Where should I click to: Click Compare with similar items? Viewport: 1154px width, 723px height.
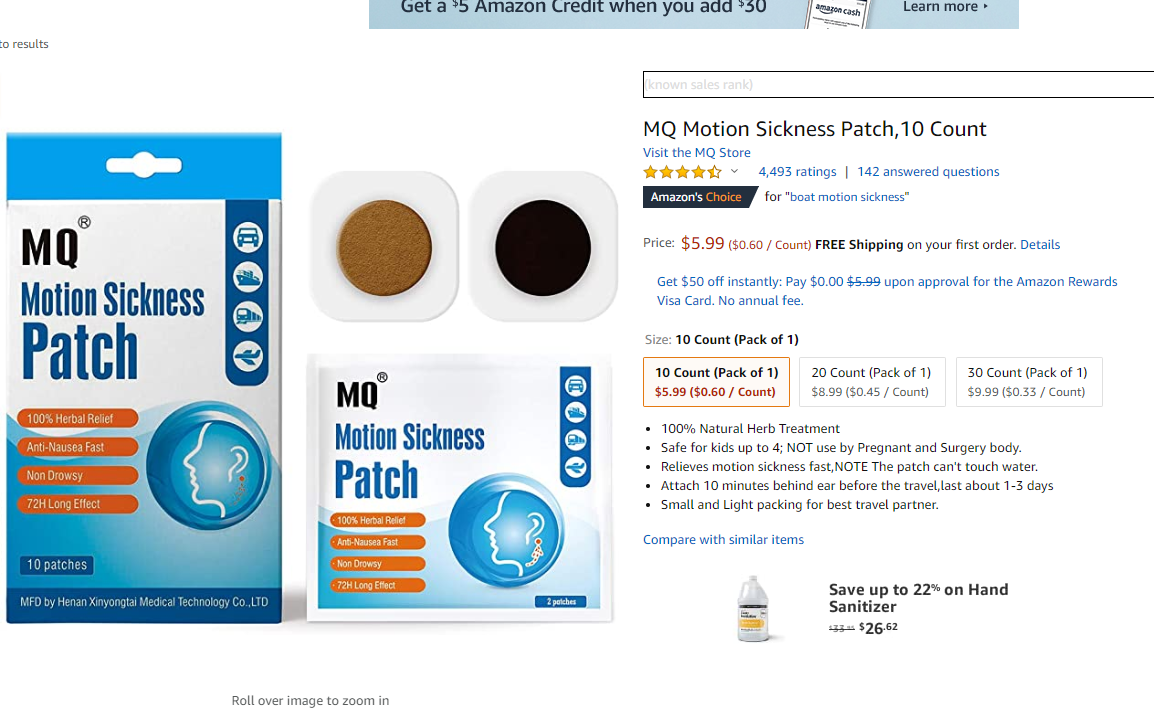(x=723, y=540)
